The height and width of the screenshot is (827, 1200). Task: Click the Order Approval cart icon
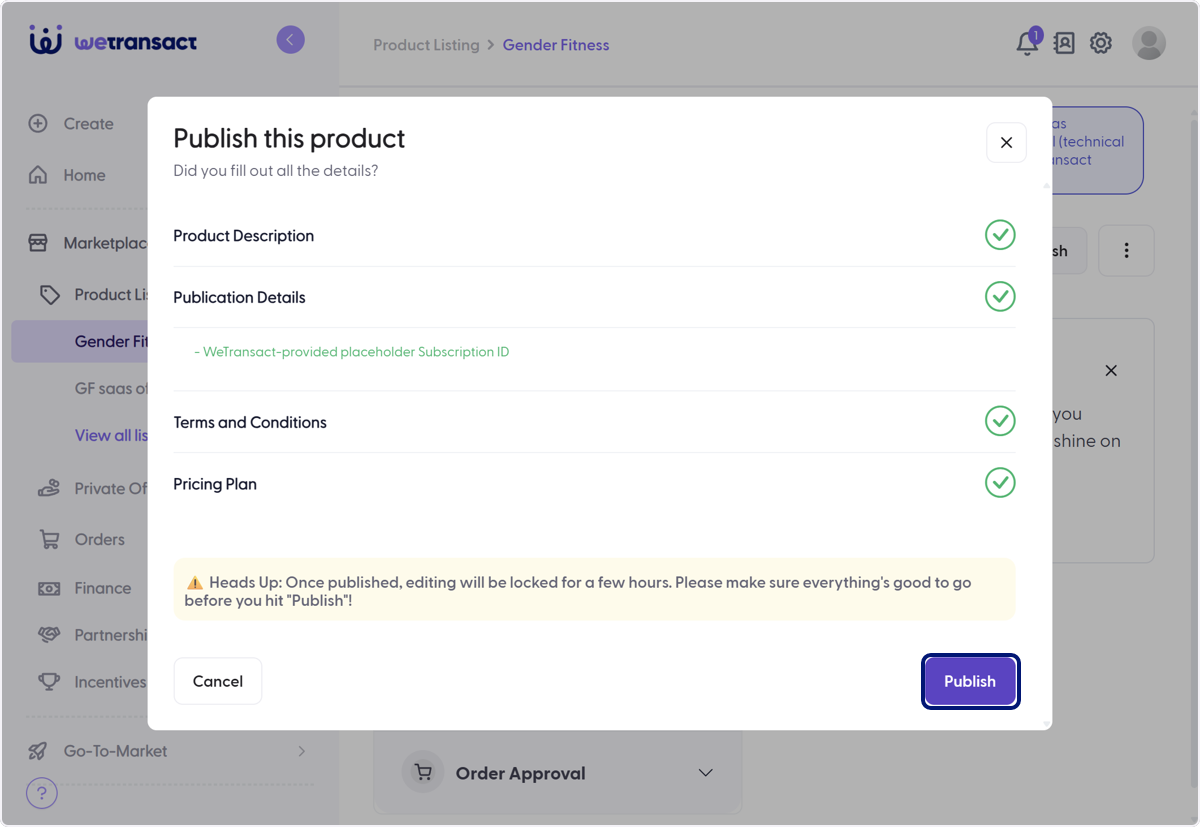(423, 773)
